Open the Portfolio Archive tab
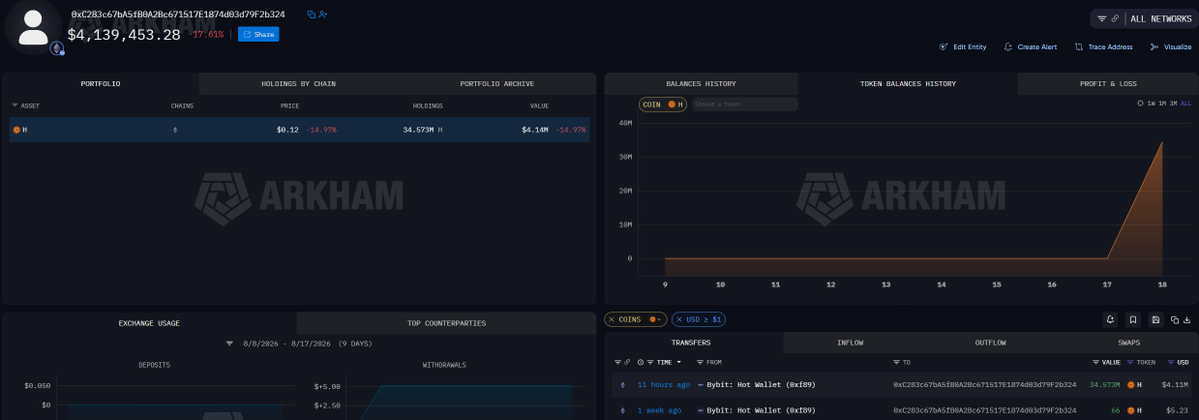 tap(497, 83)
